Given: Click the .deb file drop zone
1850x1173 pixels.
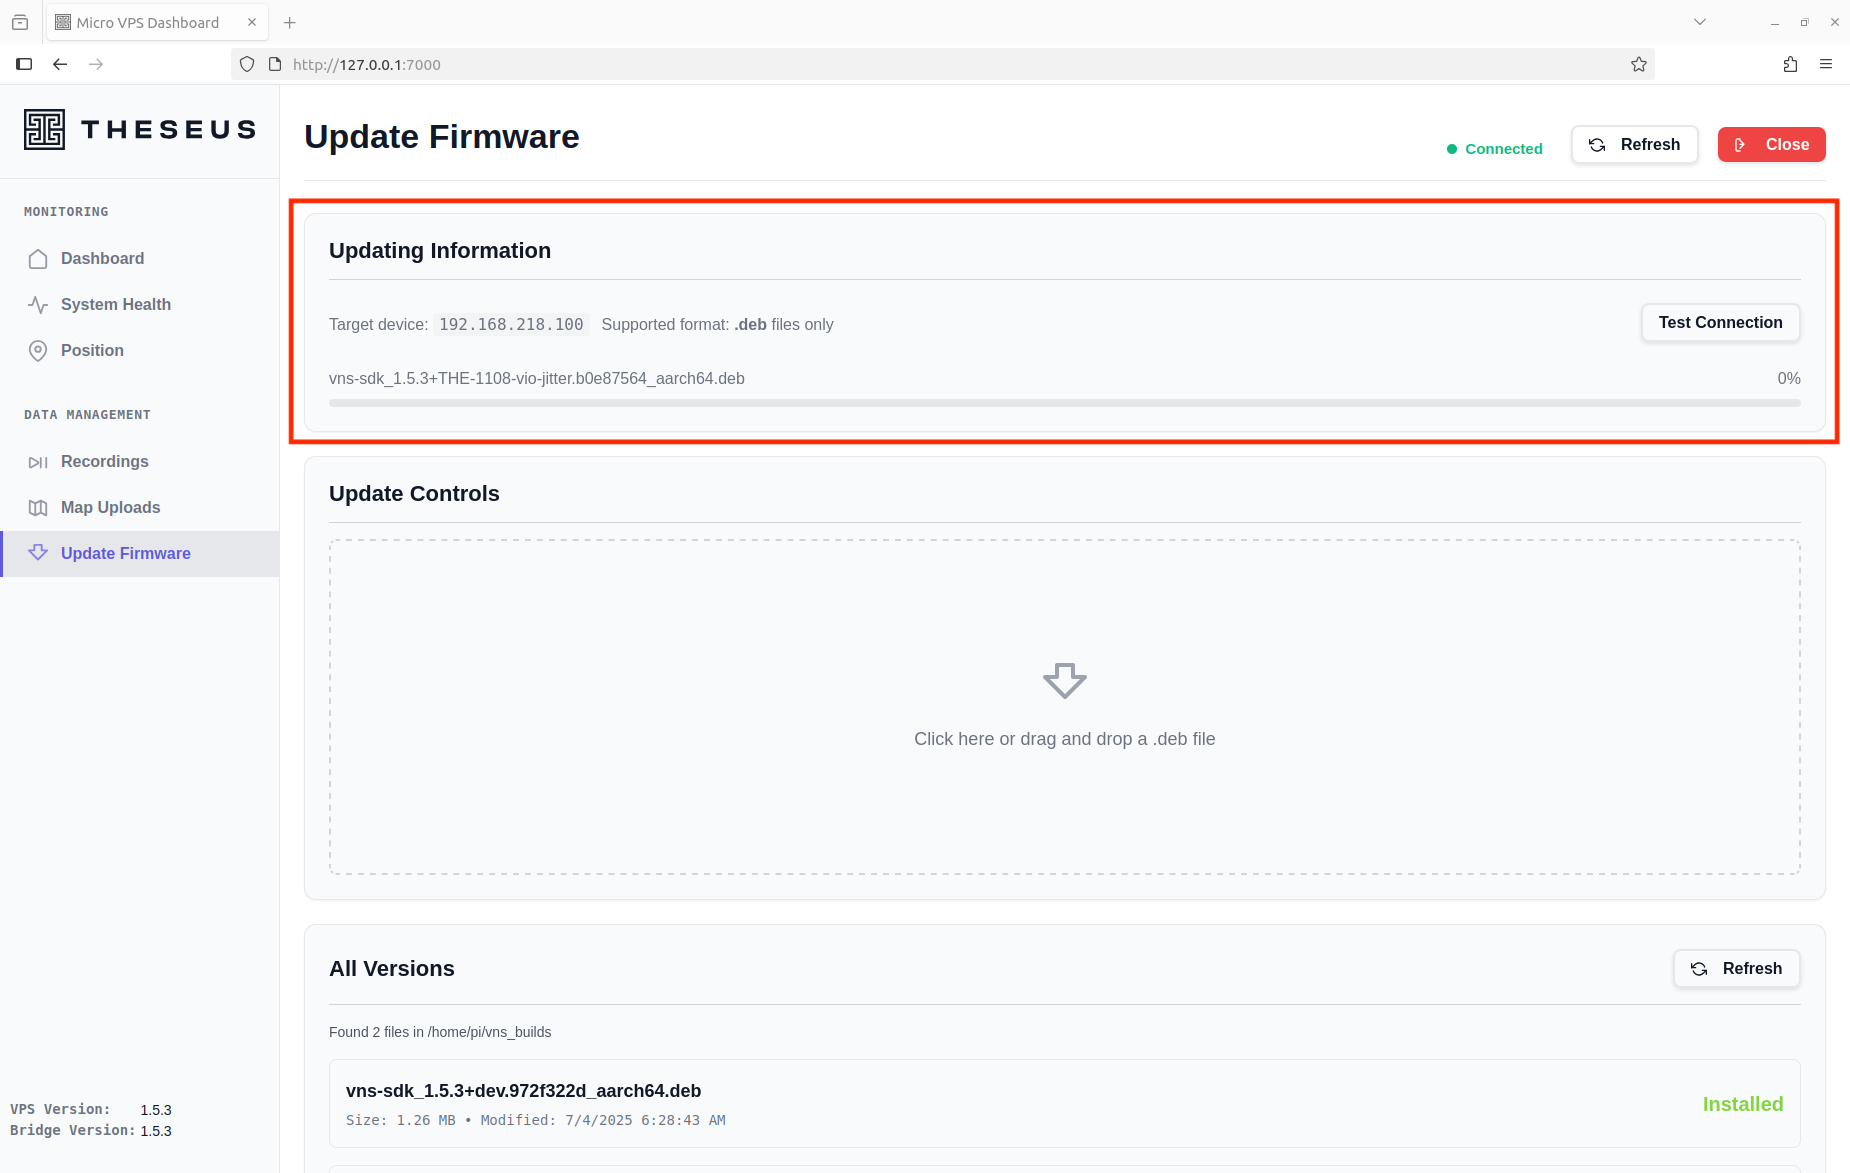Looking at the screenshot, I should tap(1064, 707).
